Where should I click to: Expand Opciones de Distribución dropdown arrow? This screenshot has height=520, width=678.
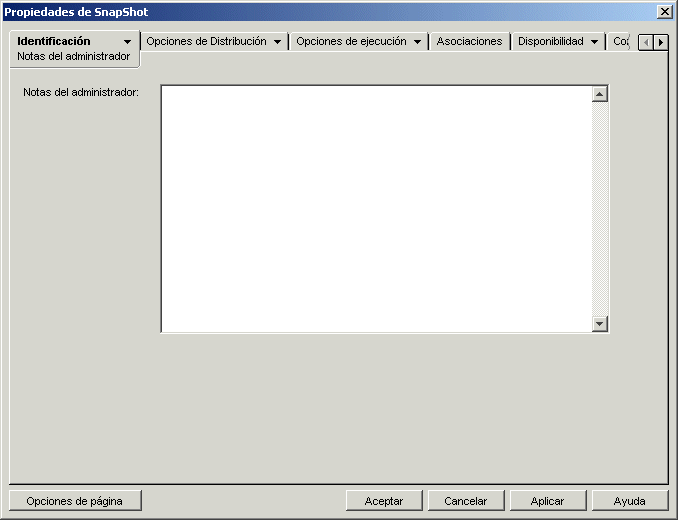277,42
